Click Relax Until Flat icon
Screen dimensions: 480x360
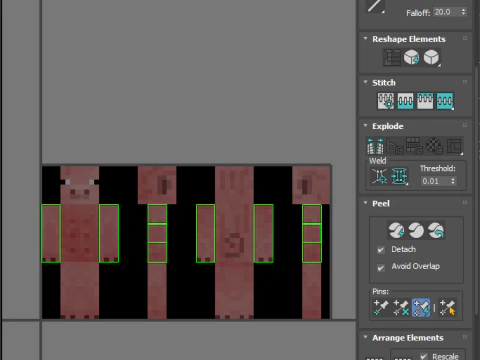(412, 57)
